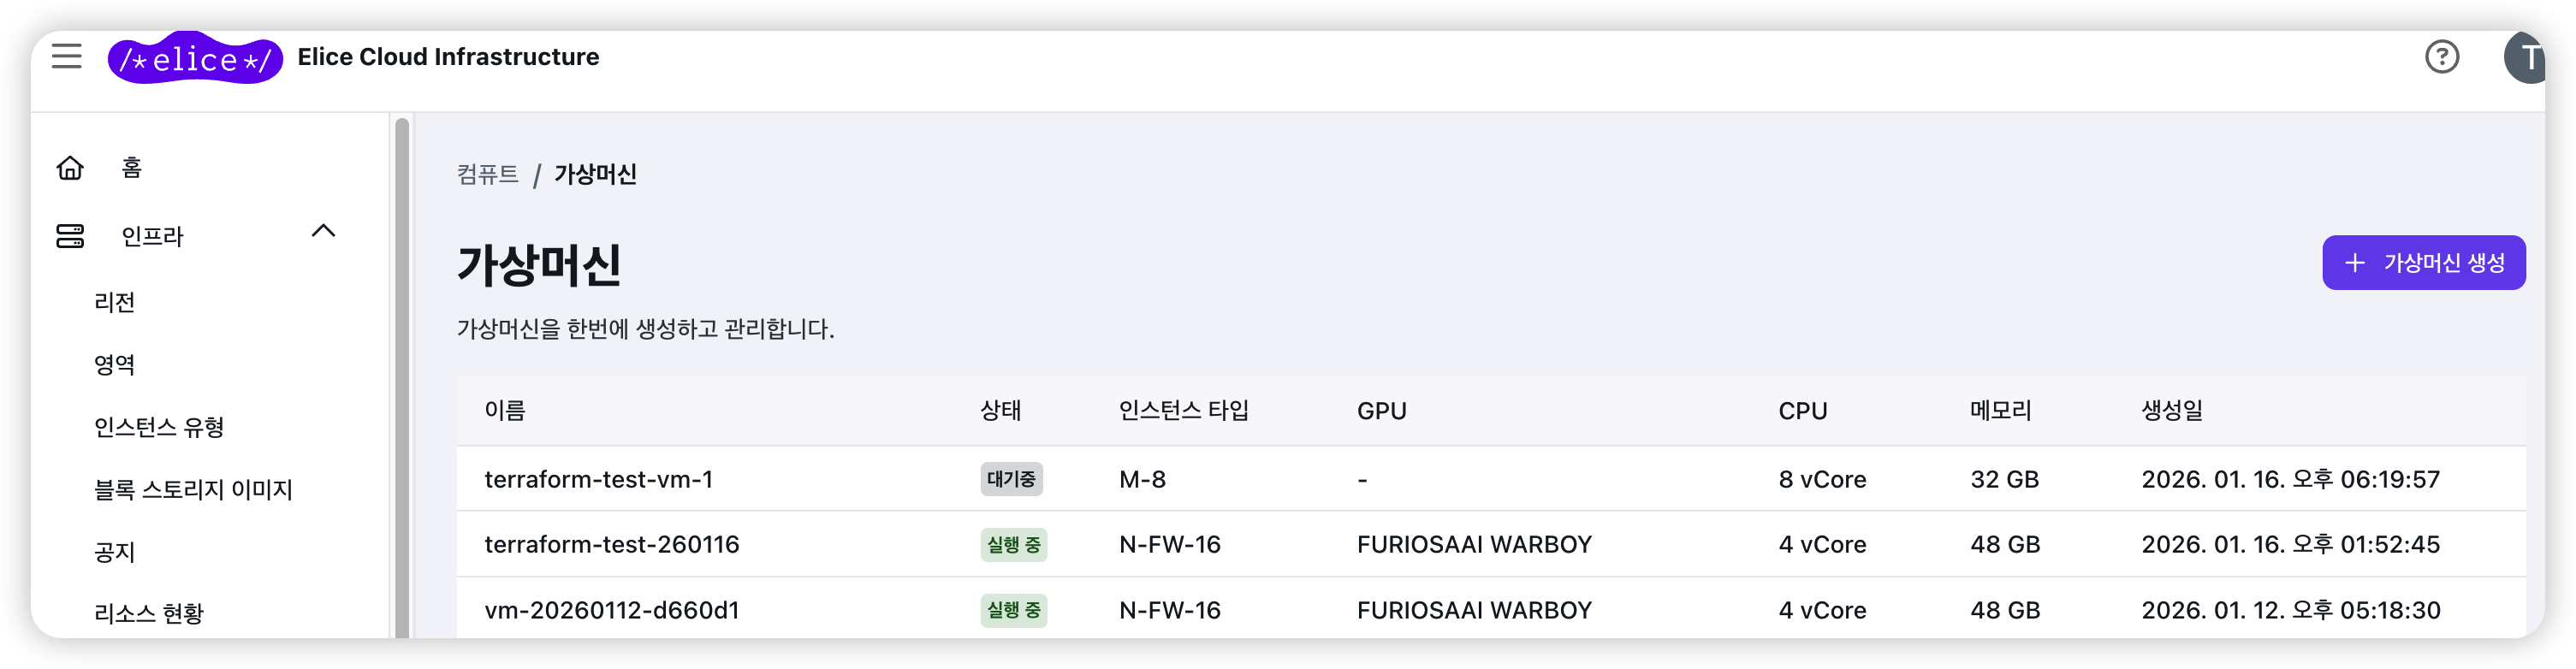Click the home icon in sidebar
The width and height of the screenshot is (2576, 669).
70,168
